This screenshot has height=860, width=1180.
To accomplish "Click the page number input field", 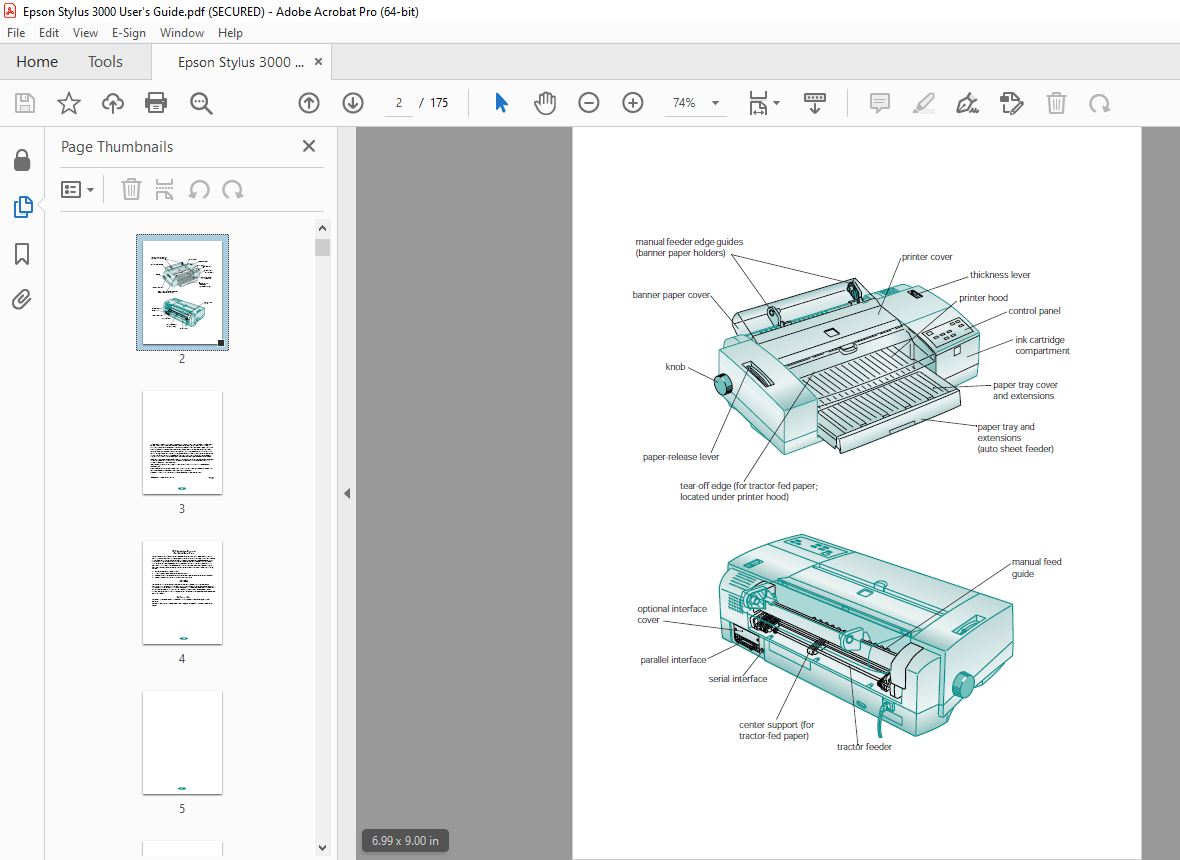I will coord(398,102).
